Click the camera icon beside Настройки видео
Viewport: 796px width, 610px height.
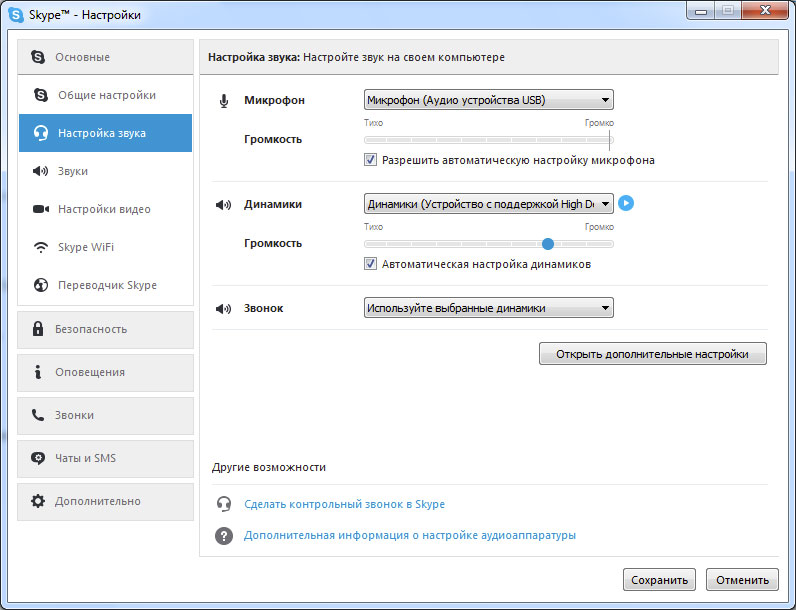pyautogui.click(x=41, y=209)
